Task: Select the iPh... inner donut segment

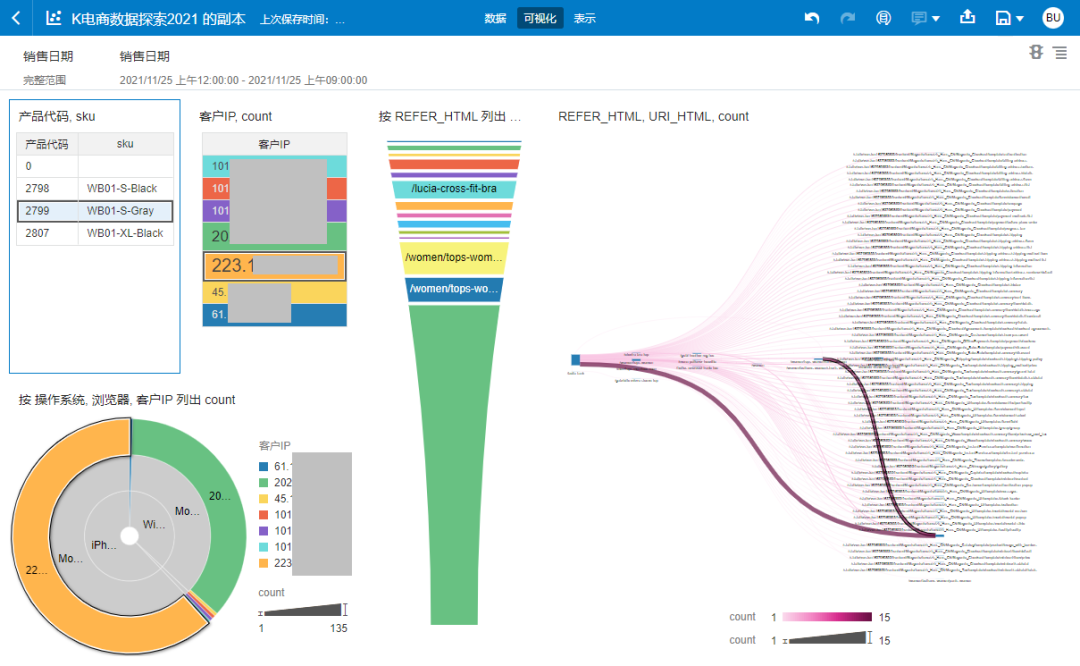Action: click(103, 545)
